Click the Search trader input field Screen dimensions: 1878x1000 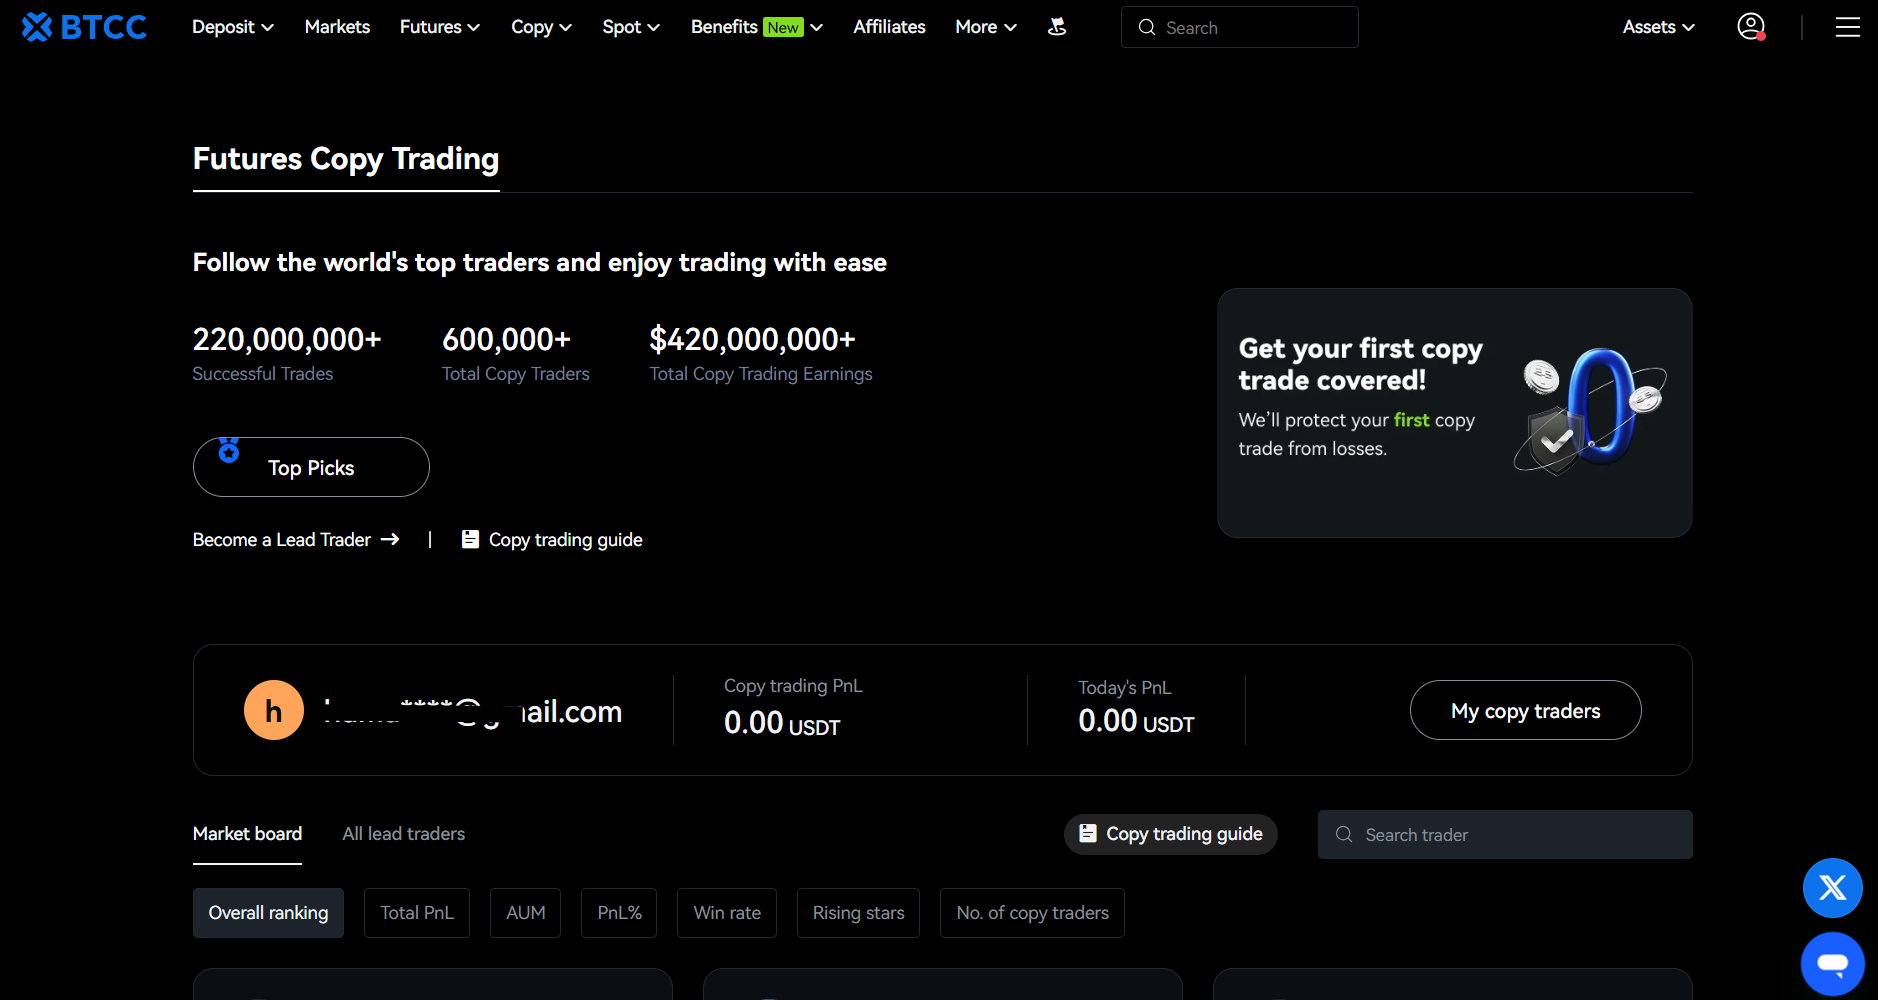pos(1505,834)
